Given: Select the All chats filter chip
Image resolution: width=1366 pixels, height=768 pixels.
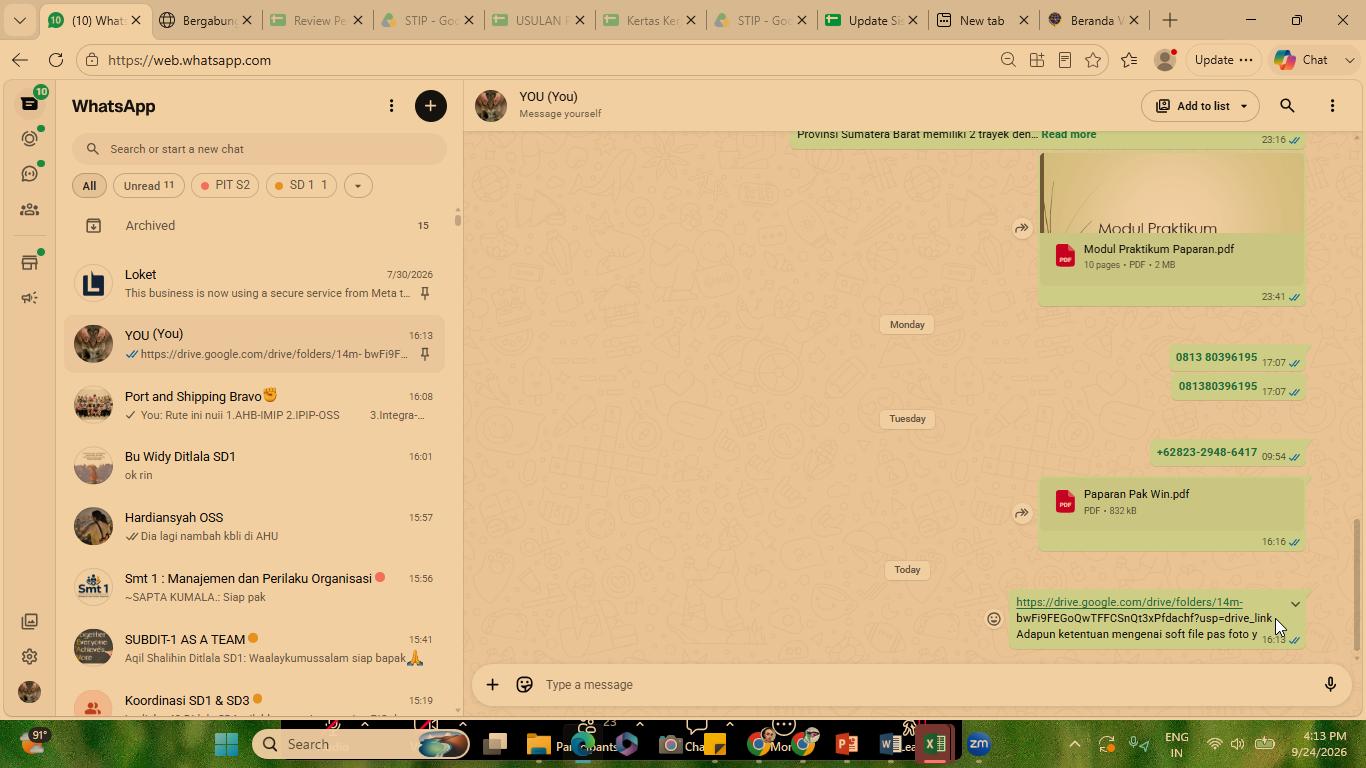Looking at the screenshot, I should (x=89, y=185).
